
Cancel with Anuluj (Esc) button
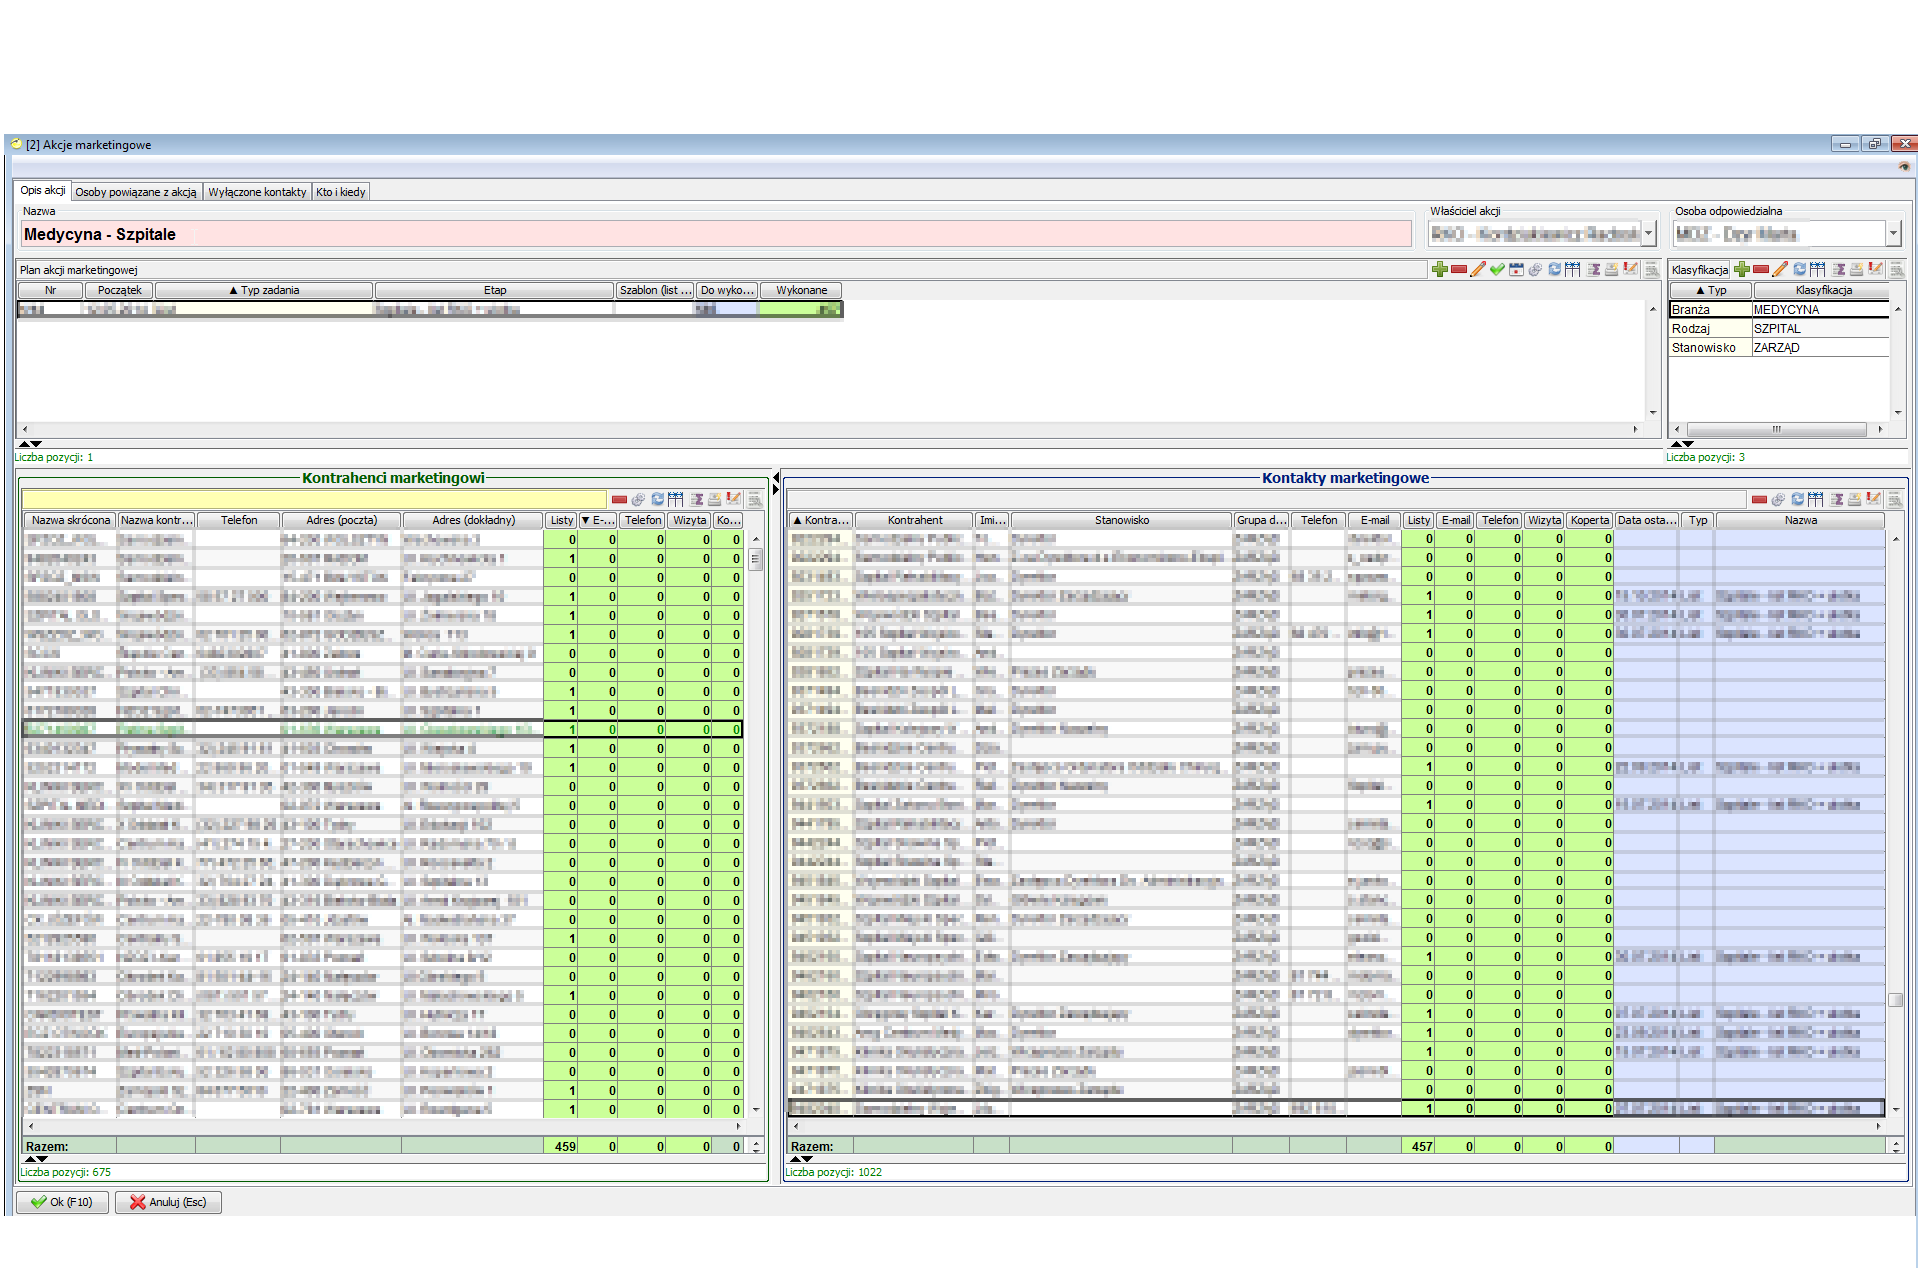click(168, 1202)
